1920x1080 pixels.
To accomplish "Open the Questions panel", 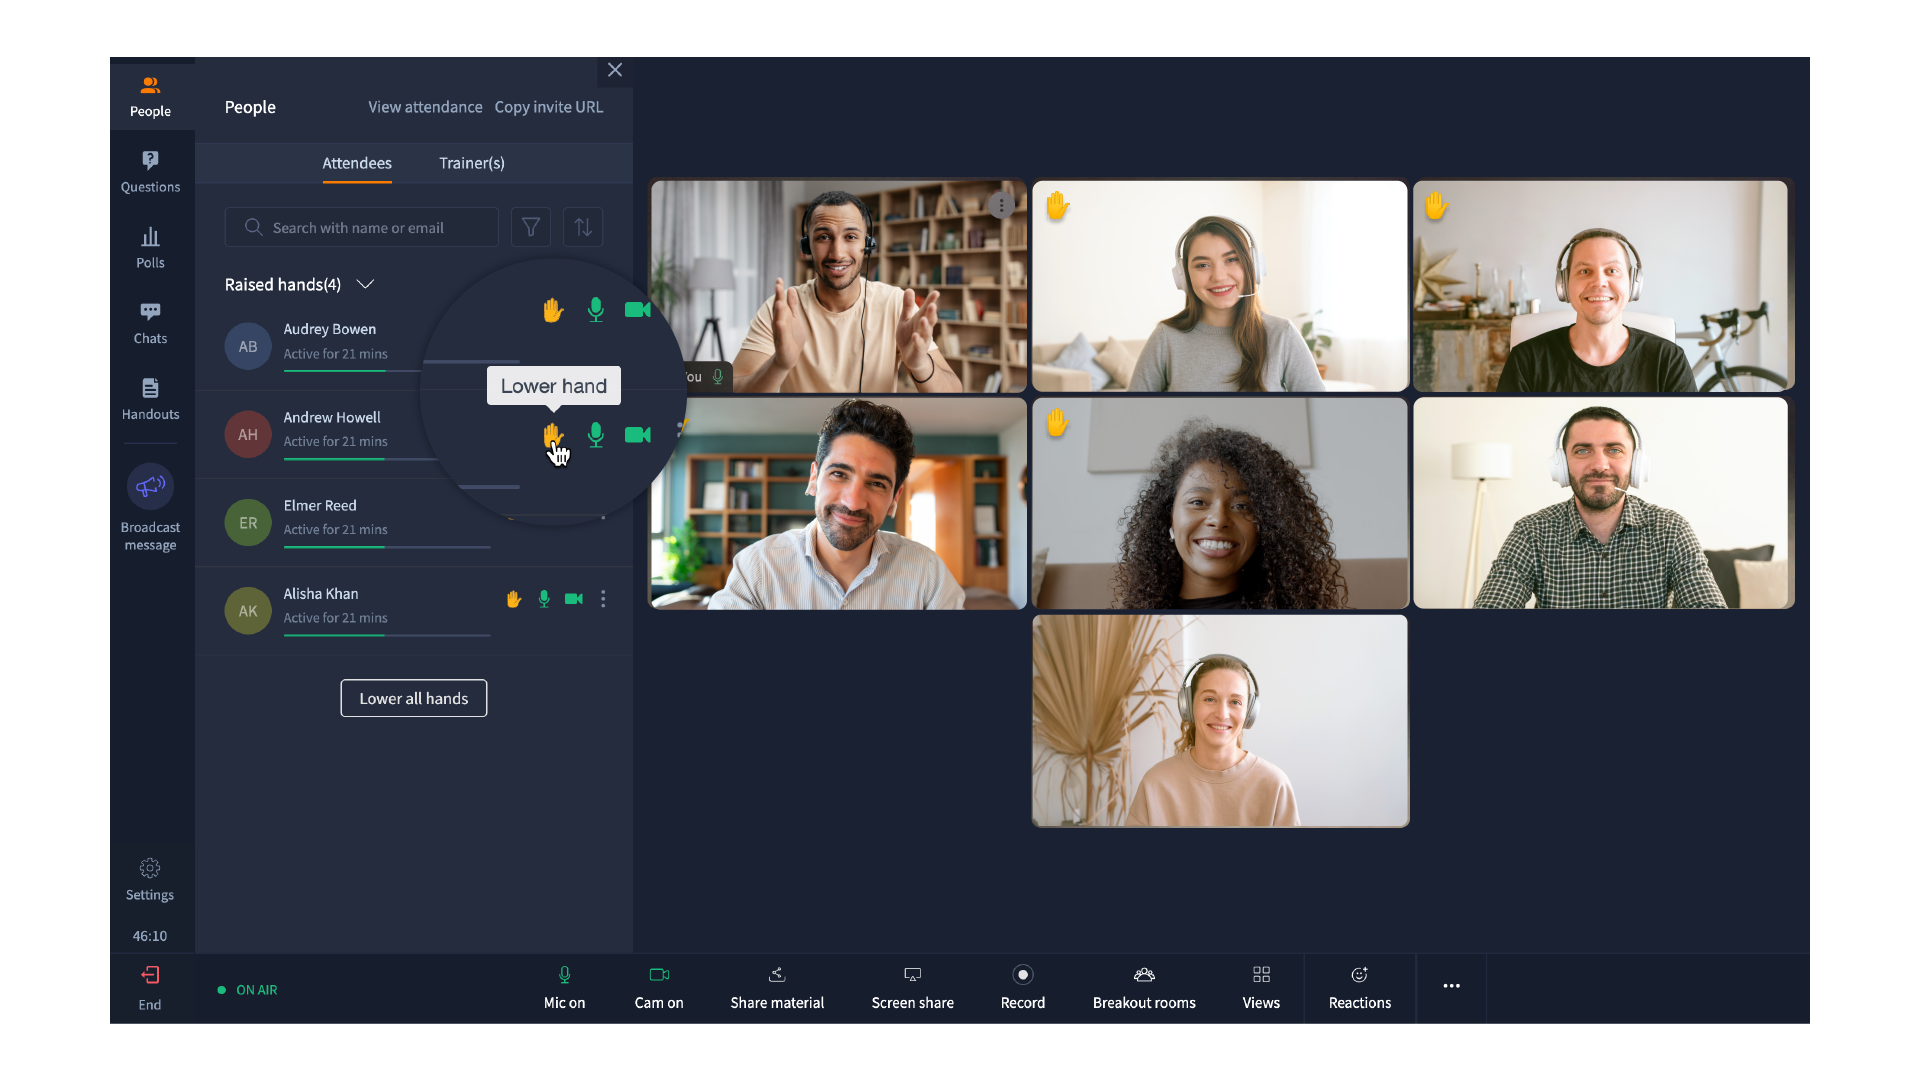I will [x=150, y=172].
